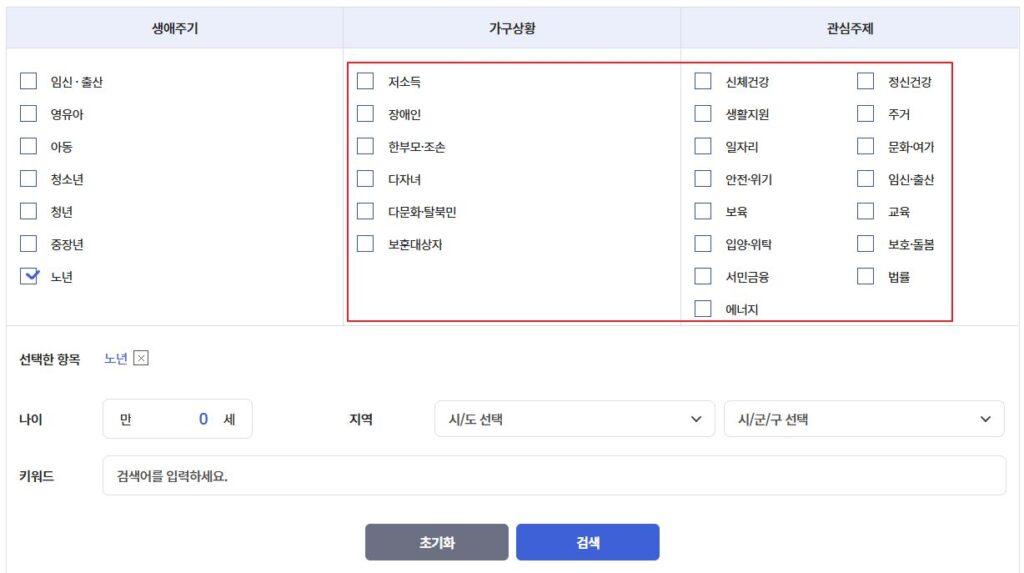This screenshot has width=1024, height=573.
Task: Open the 시/도 선택 dropdown
Action: [574, 420]
